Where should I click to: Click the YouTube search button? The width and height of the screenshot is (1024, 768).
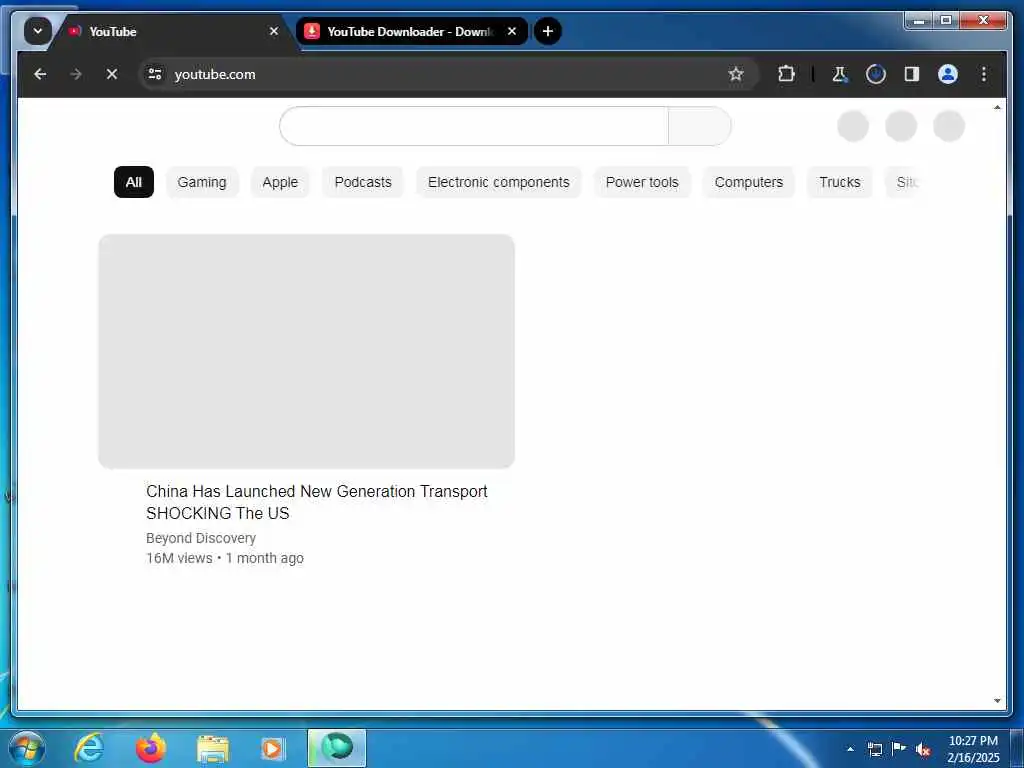coord(699,126)
